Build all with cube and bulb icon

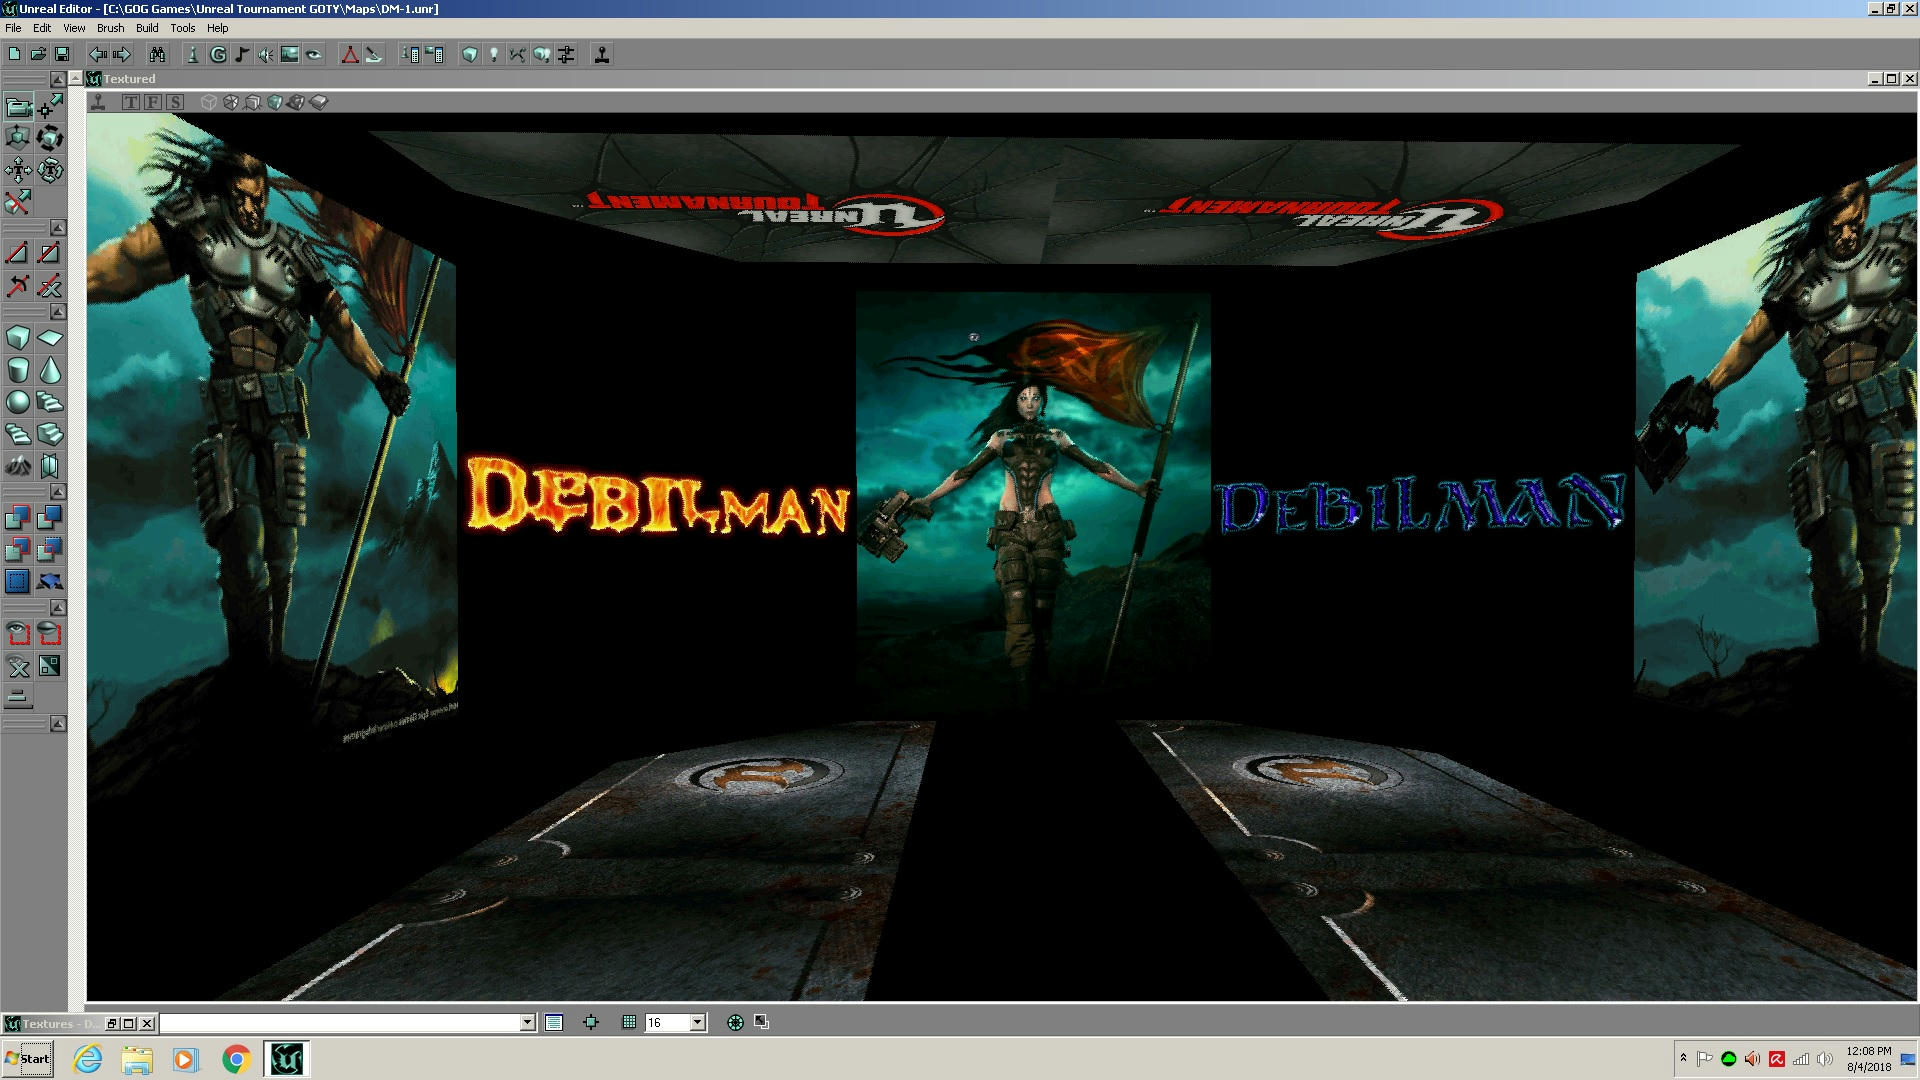pos(542,54)
